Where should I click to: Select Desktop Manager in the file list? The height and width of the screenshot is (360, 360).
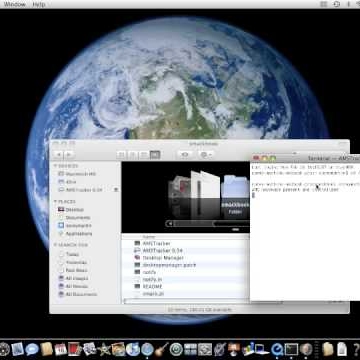tap(185, 258)
